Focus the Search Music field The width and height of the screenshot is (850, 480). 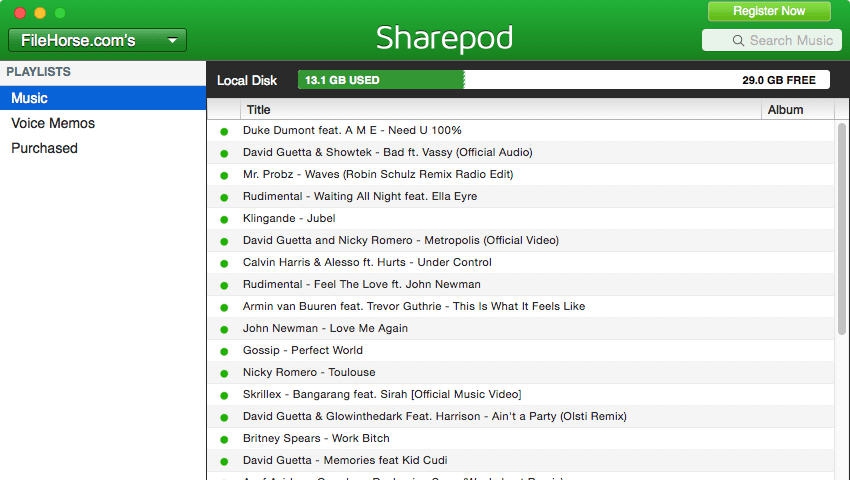coord(771,40)
